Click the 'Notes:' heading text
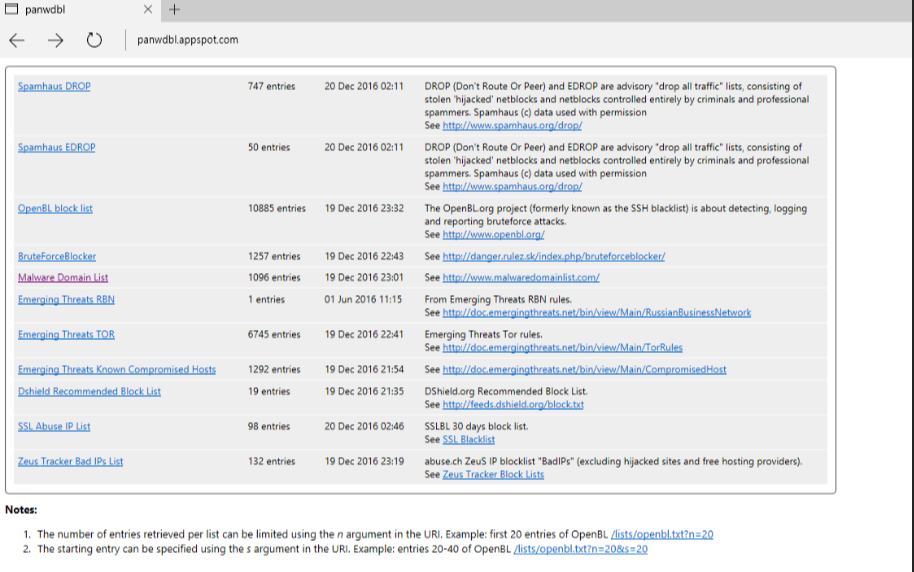The image size is (914, 572). pyautogui.click(x=21, y=510)
